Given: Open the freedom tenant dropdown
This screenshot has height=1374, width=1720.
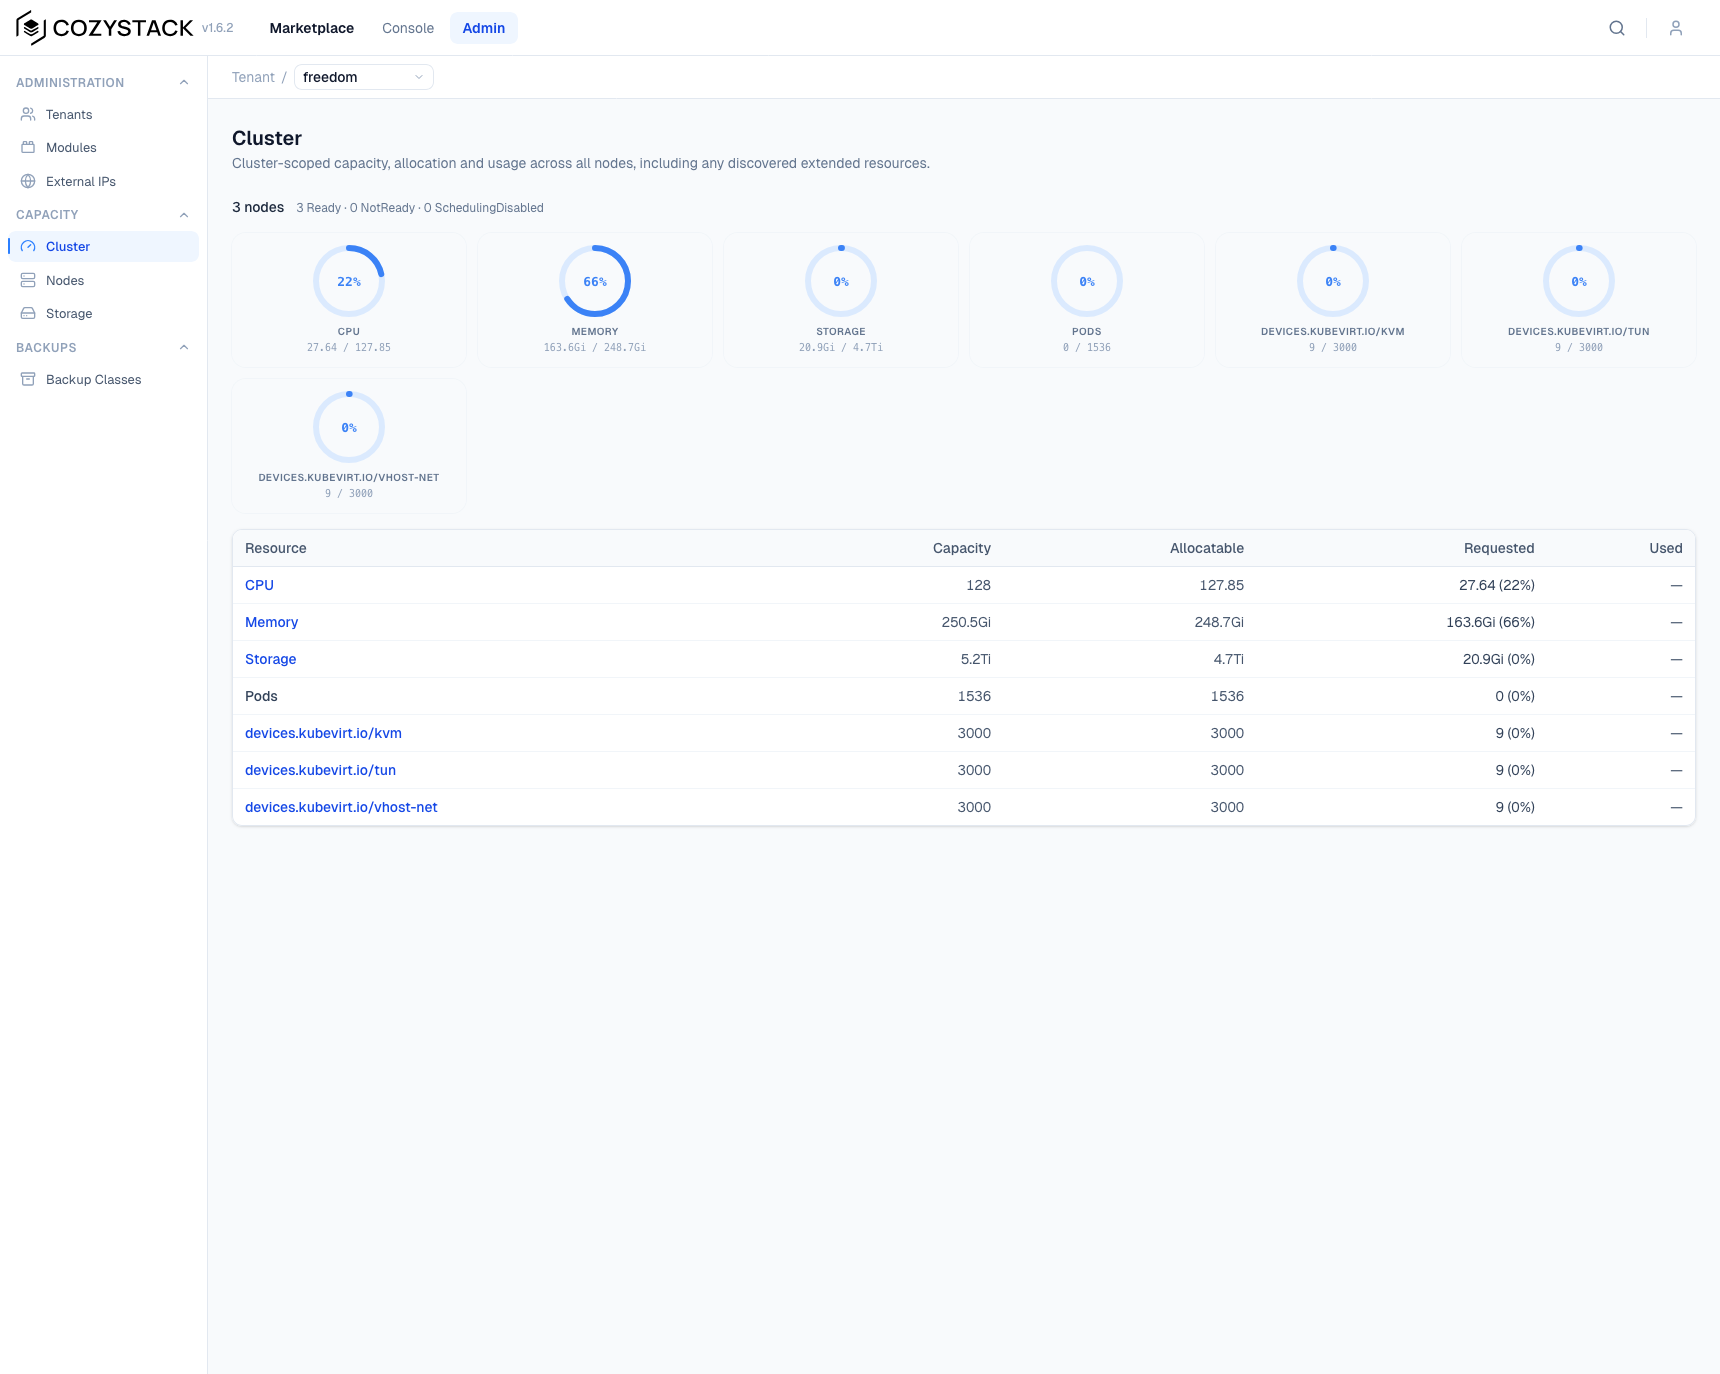Looking at the screenshot, I should tap(364, 77).
